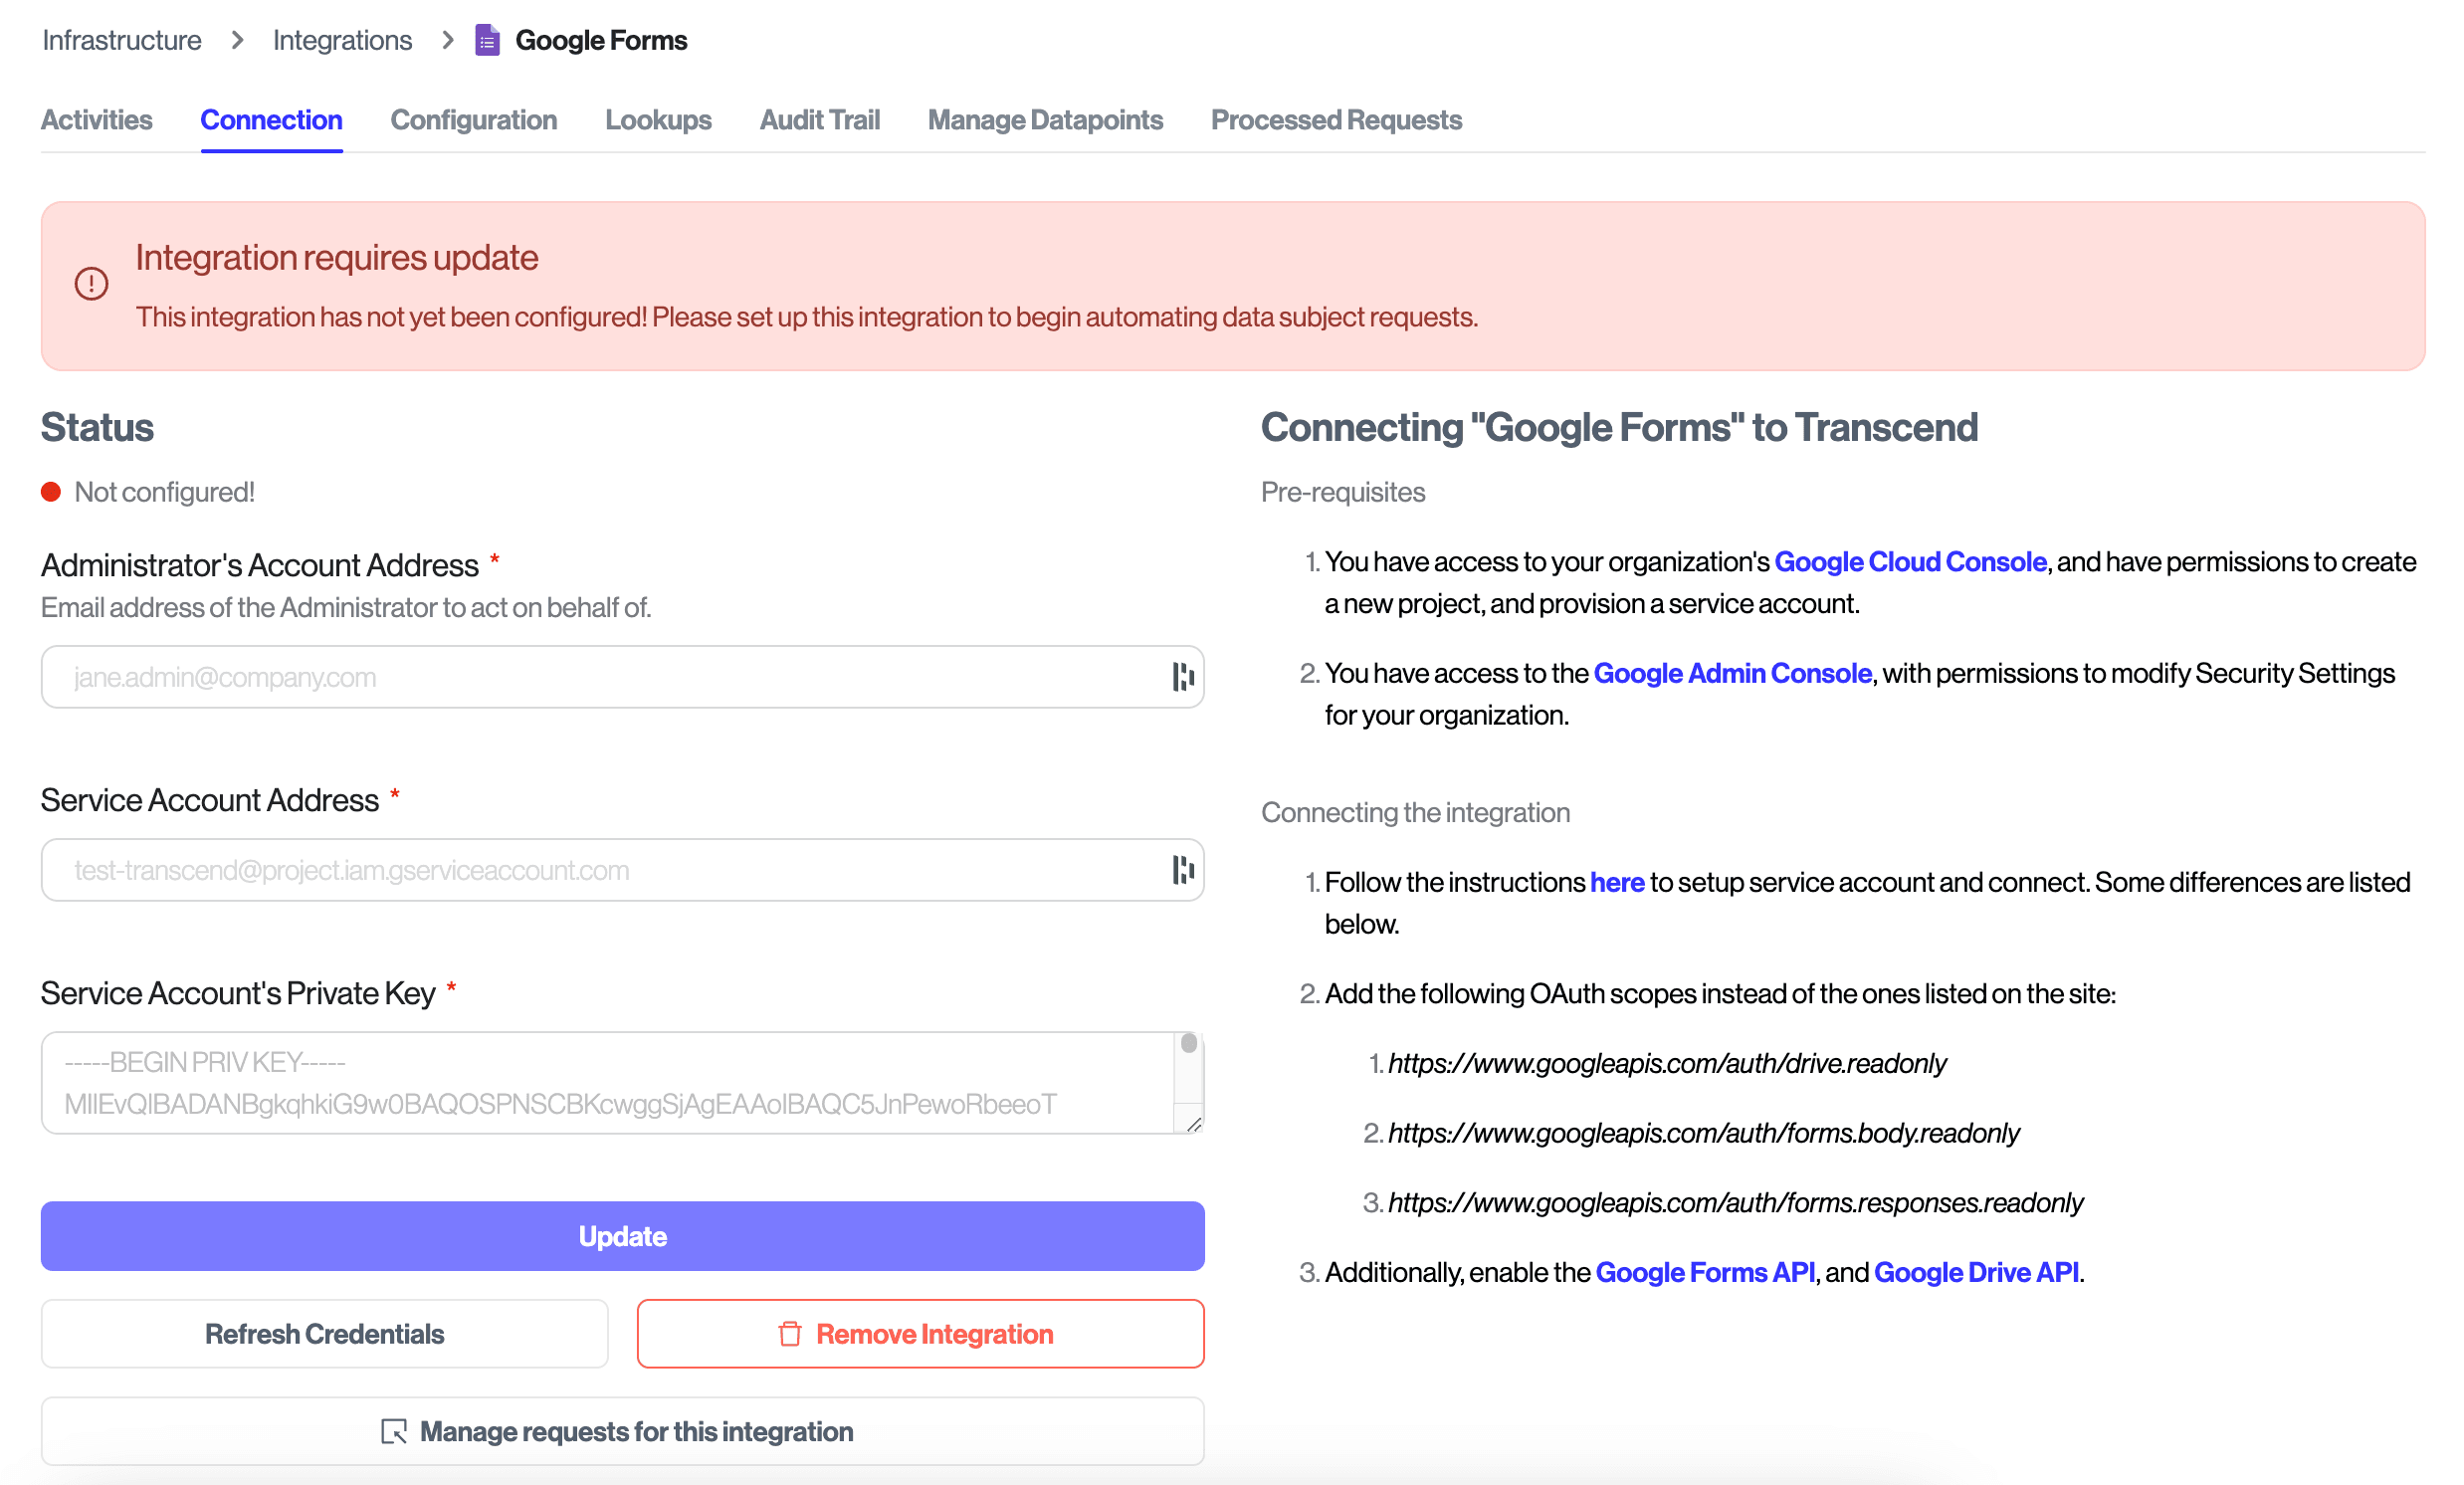The width and height of the screenshot is (2464, 1485).
Task: Switch to the Configuration tab
Action: pyautogui.click(x=473, y=120)
